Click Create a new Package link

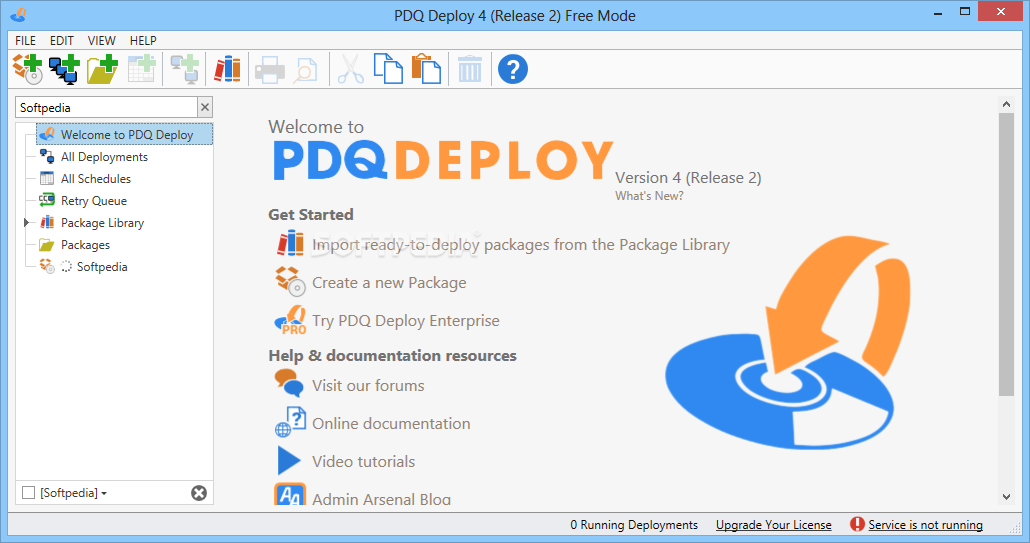coord(389,283)
